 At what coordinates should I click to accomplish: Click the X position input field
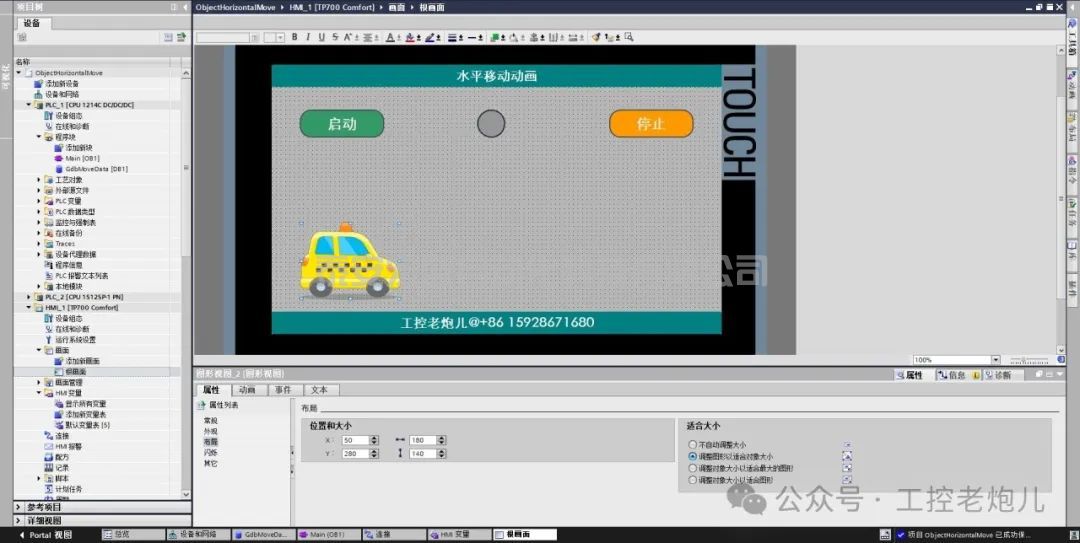click(354, 440)
